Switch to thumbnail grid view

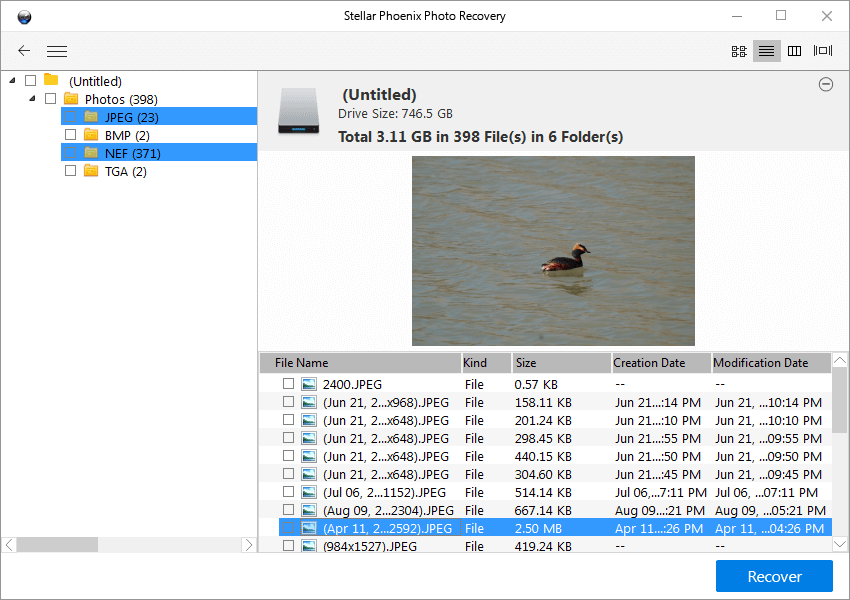tap(739, 51)
